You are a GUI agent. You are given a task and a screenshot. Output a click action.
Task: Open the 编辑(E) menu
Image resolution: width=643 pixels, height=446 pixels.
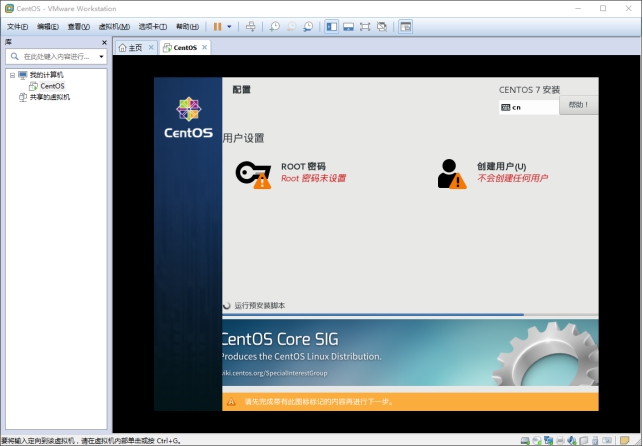click(48, 27)
